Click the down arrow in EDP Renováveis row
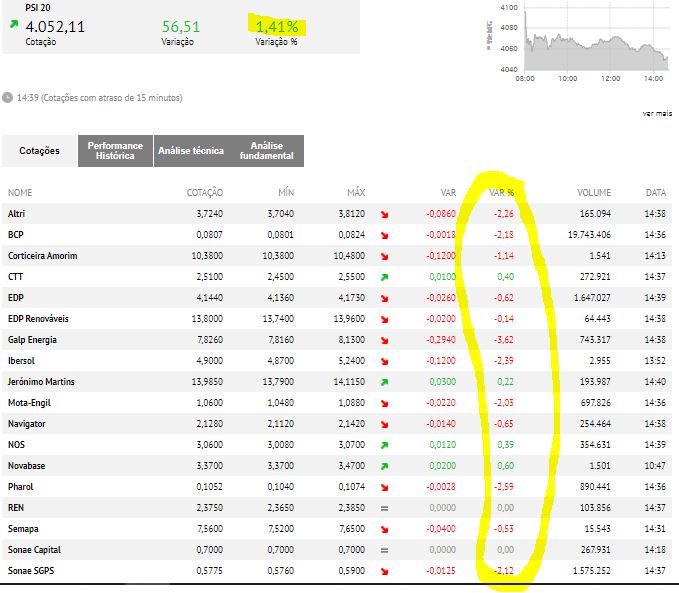The width and height of the screenshot is (679, 593). point(384,319)
